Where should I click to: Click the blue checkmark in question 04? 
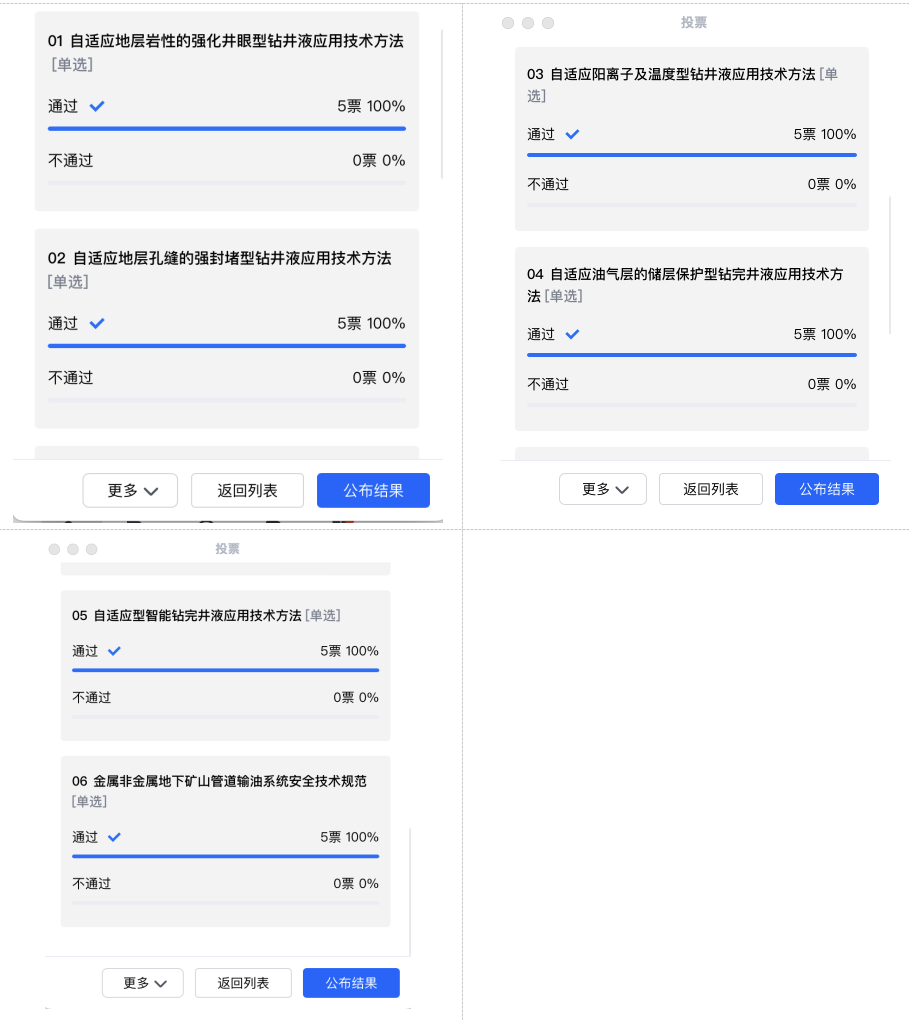pos(572,334)
